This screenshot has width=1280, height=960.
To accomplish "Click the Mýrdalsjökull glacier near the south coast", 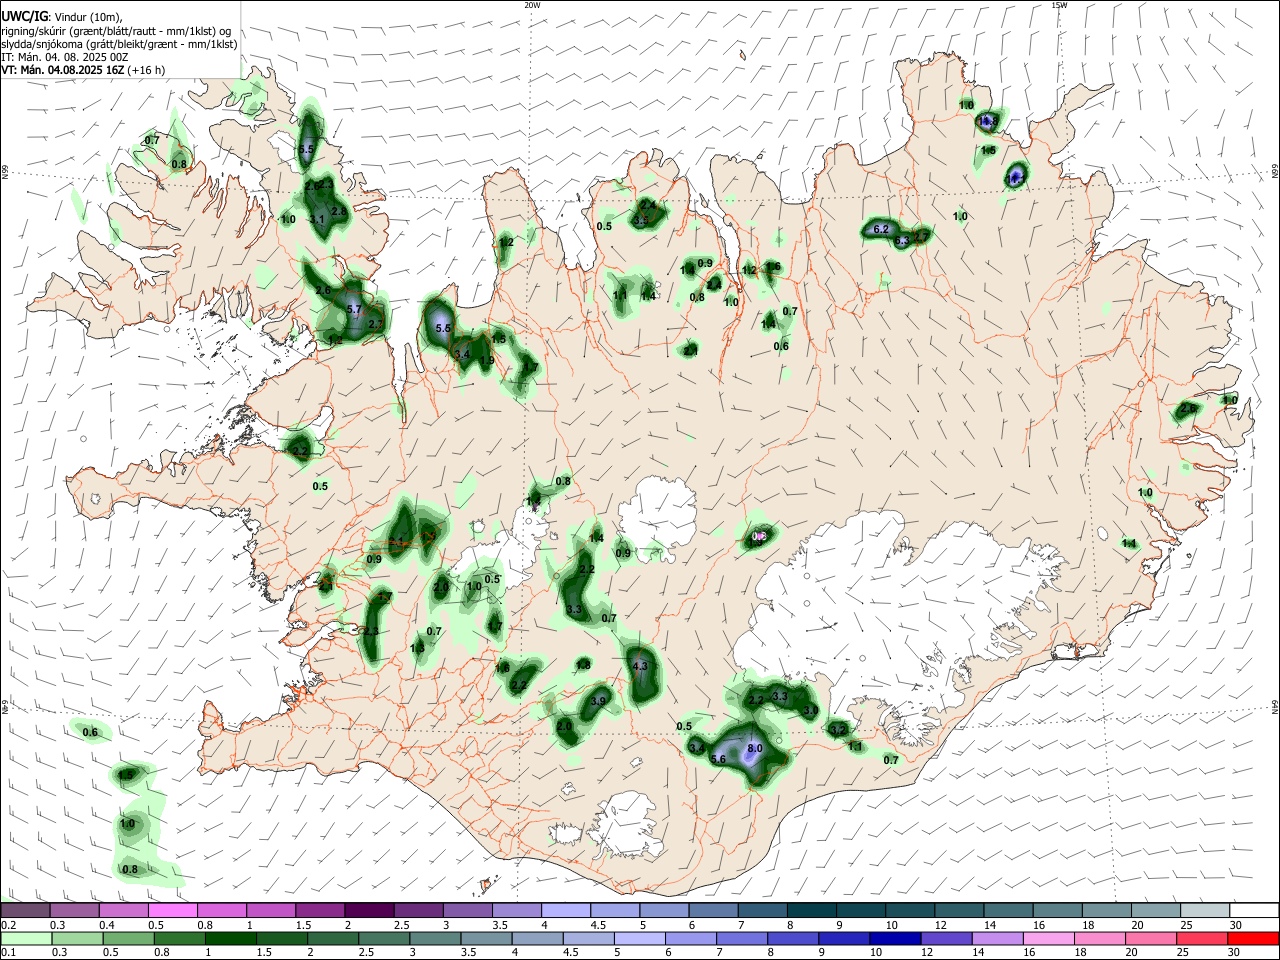I will (x=628, y=823).
